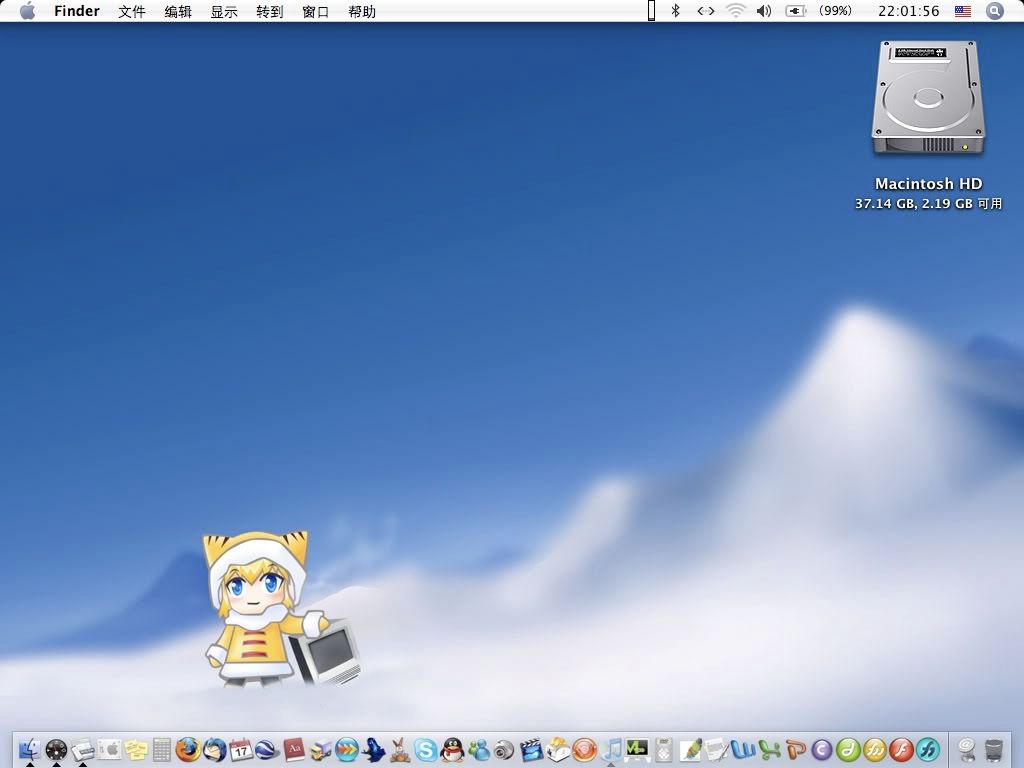Open the 文件 menu
1024x768 pixels.
tap(131, 11)
